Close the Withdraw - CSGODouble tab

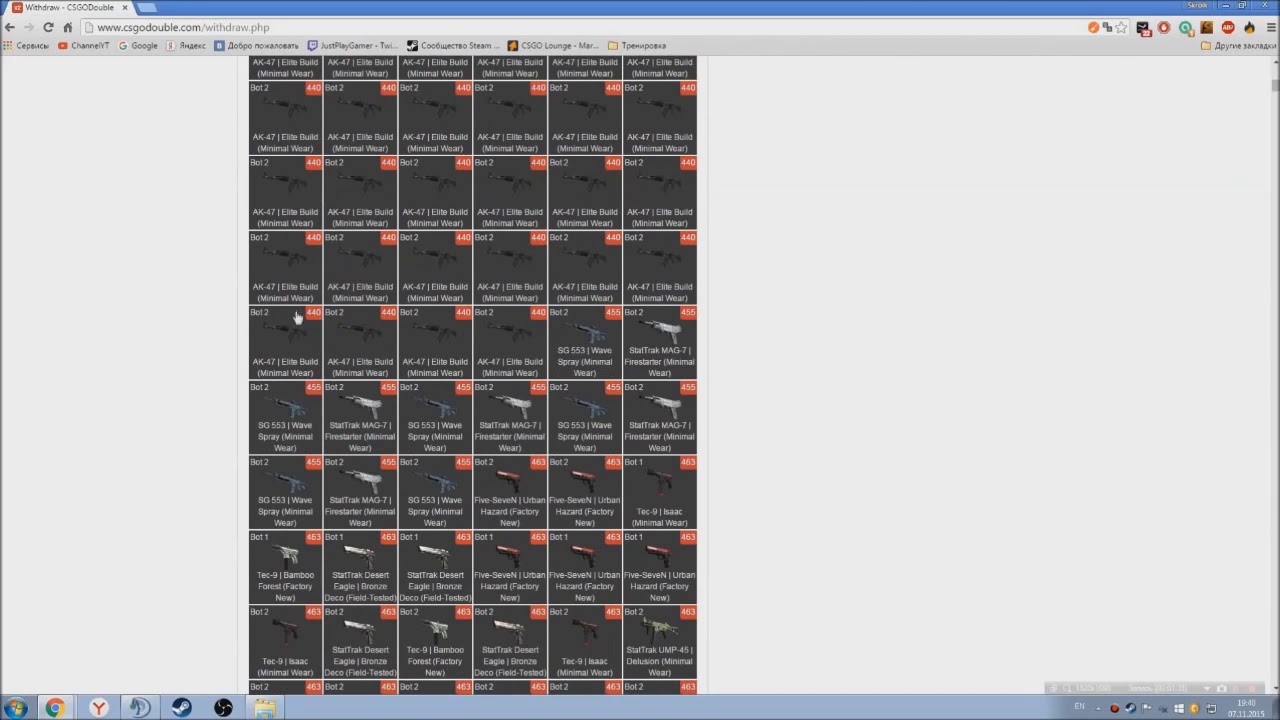pyautogui.click(x=125, y=7)
